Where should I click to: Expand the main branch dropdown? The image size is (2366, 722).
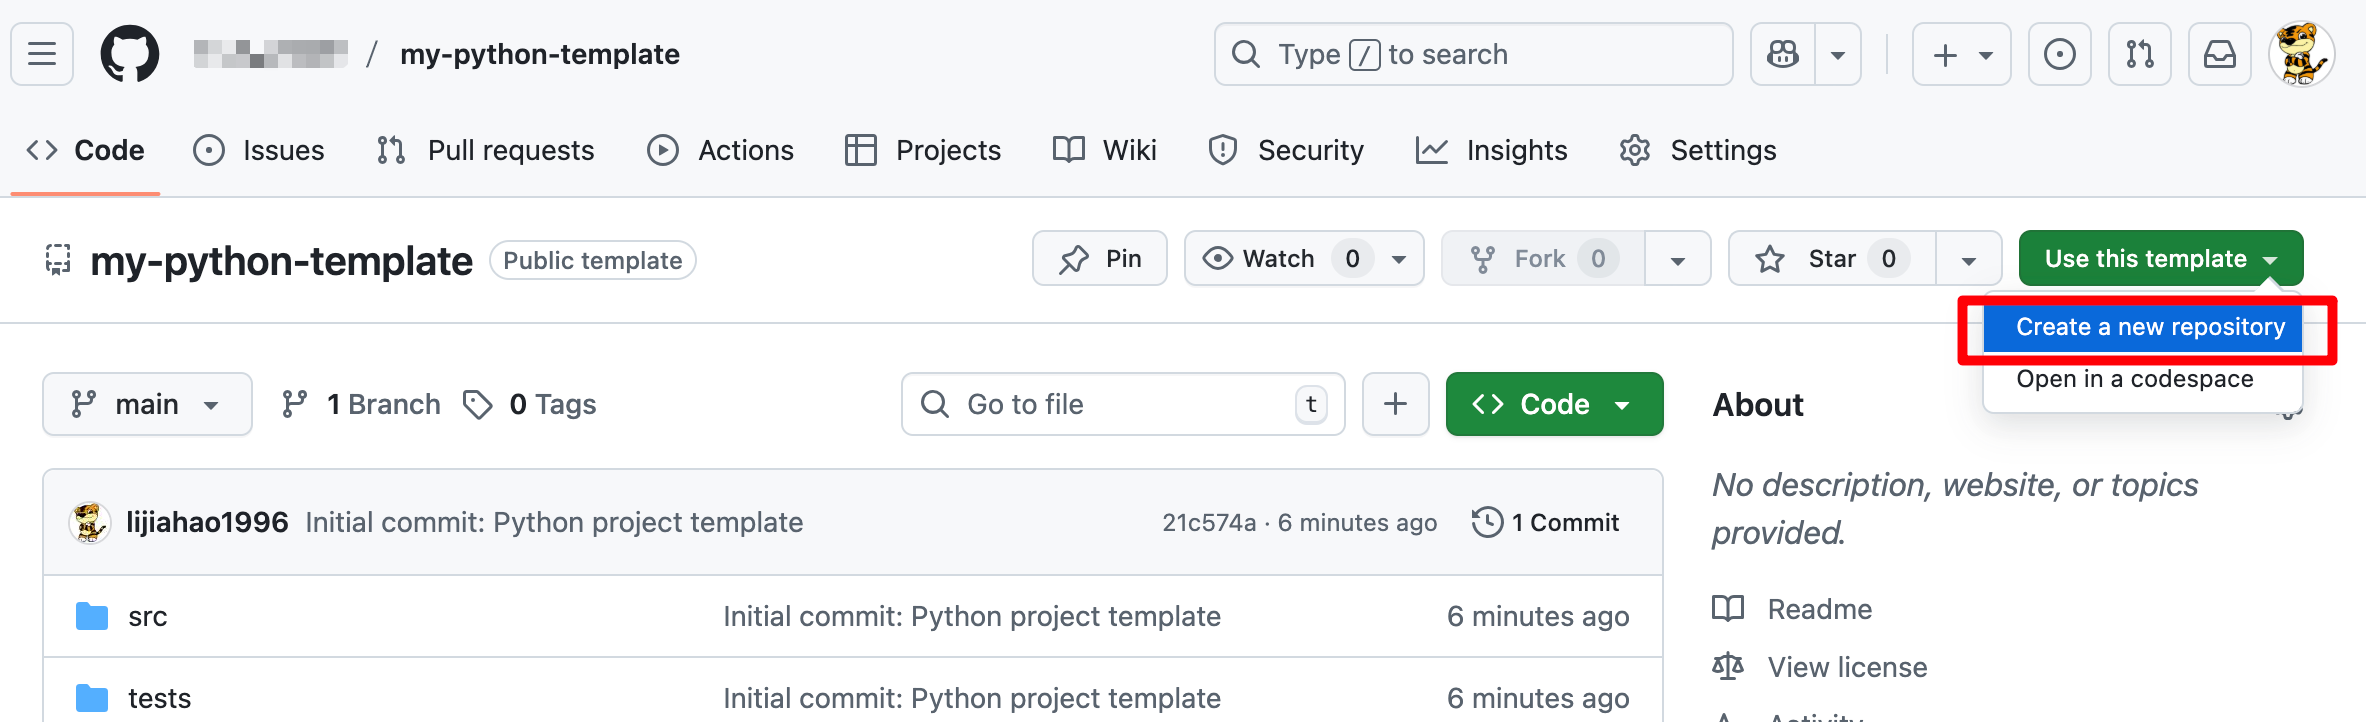[x=147, y=404]
